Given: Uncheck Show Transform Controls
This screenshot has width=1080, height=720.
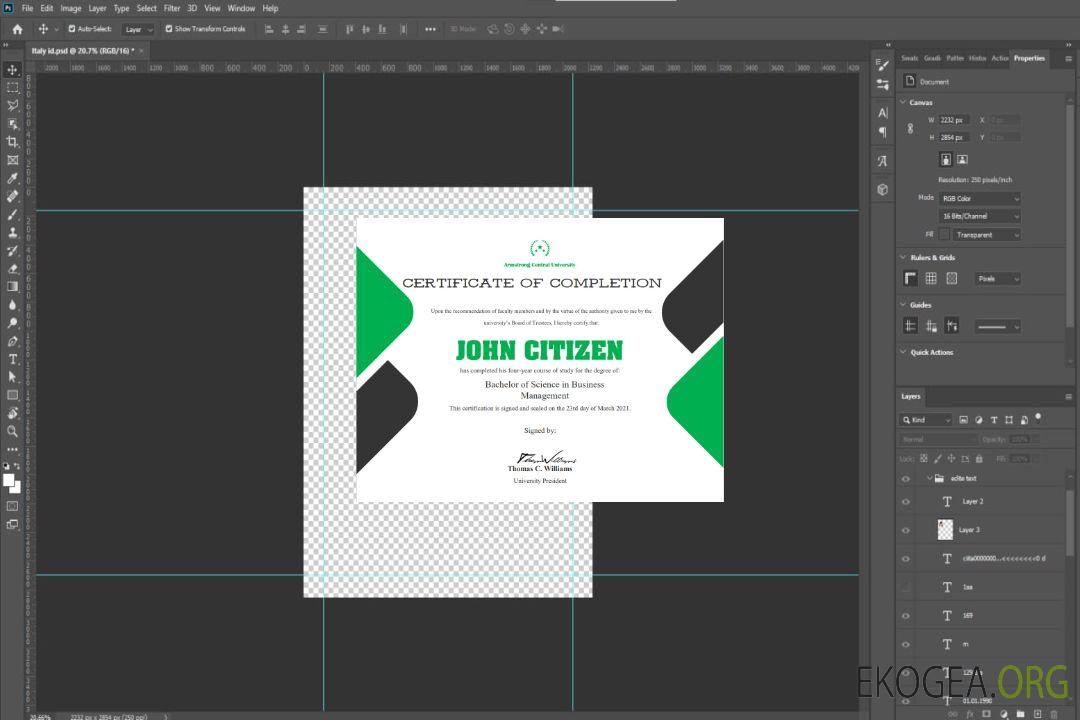Looking at the screenshot, I should pos(169,29).
